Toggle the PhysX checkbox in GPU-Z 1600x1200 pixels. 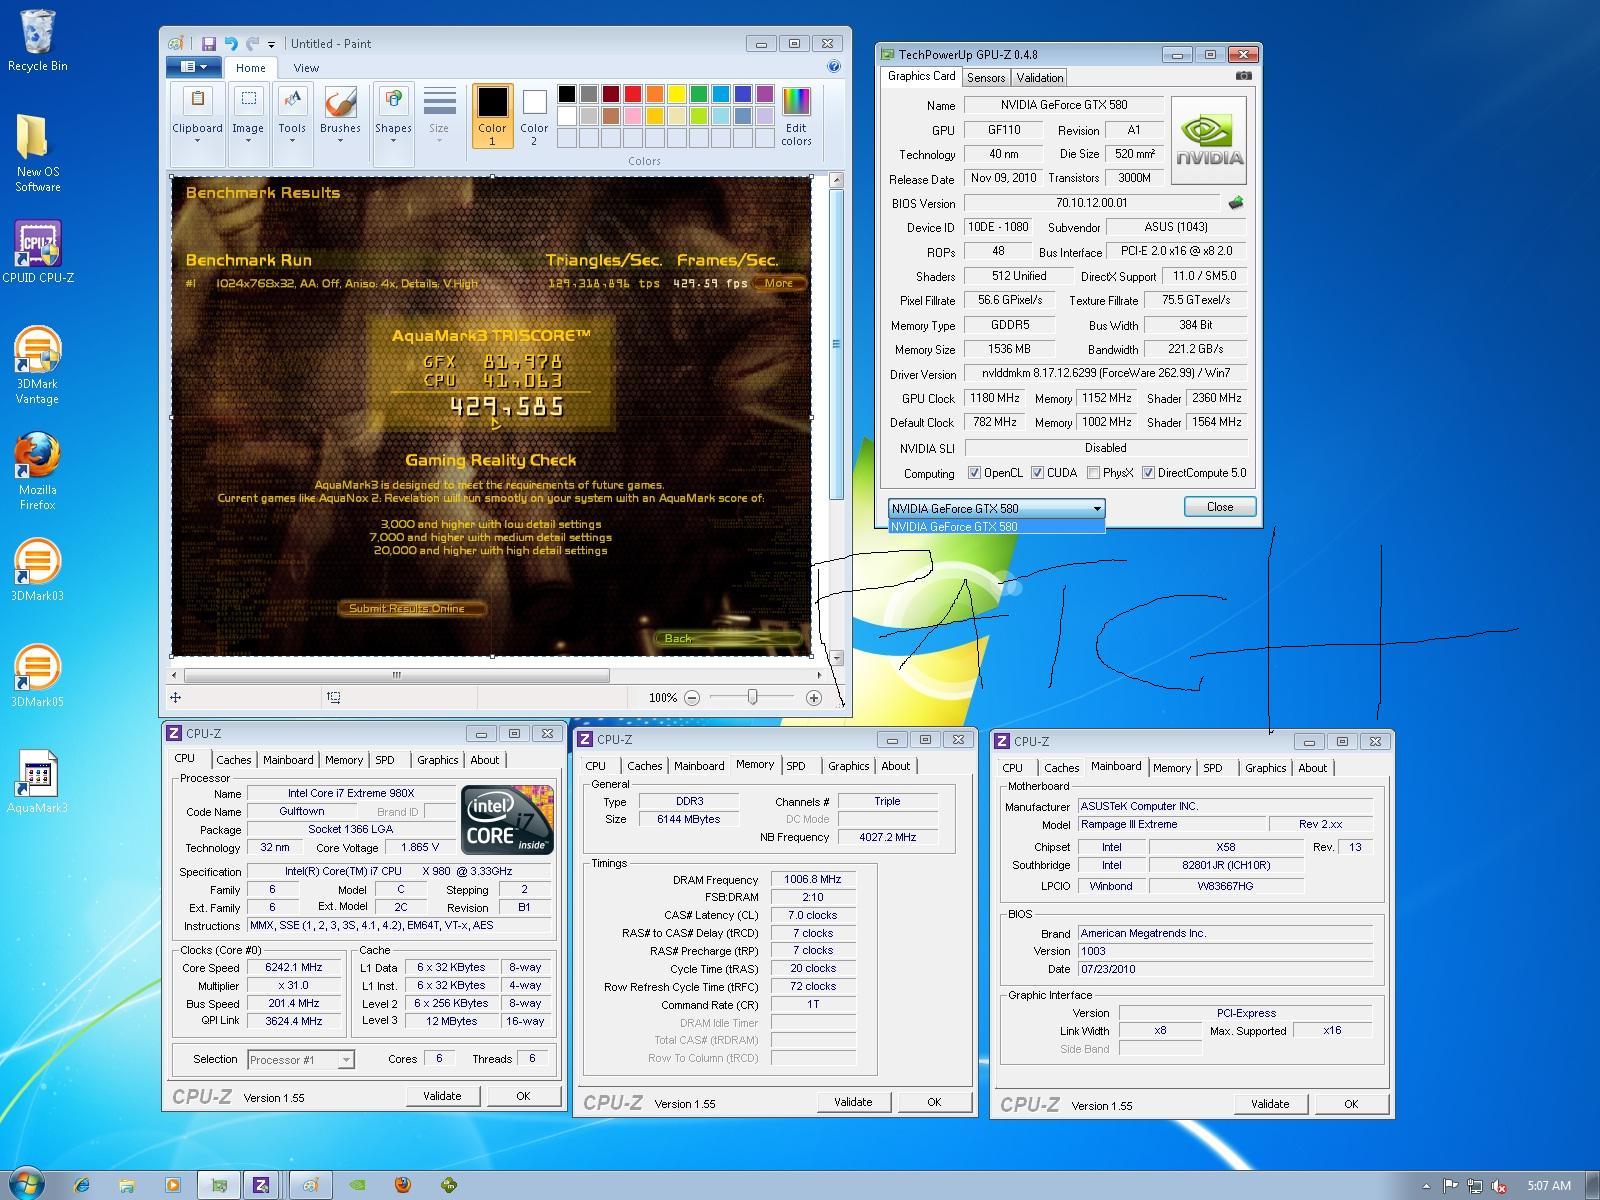pos(1093,473)
